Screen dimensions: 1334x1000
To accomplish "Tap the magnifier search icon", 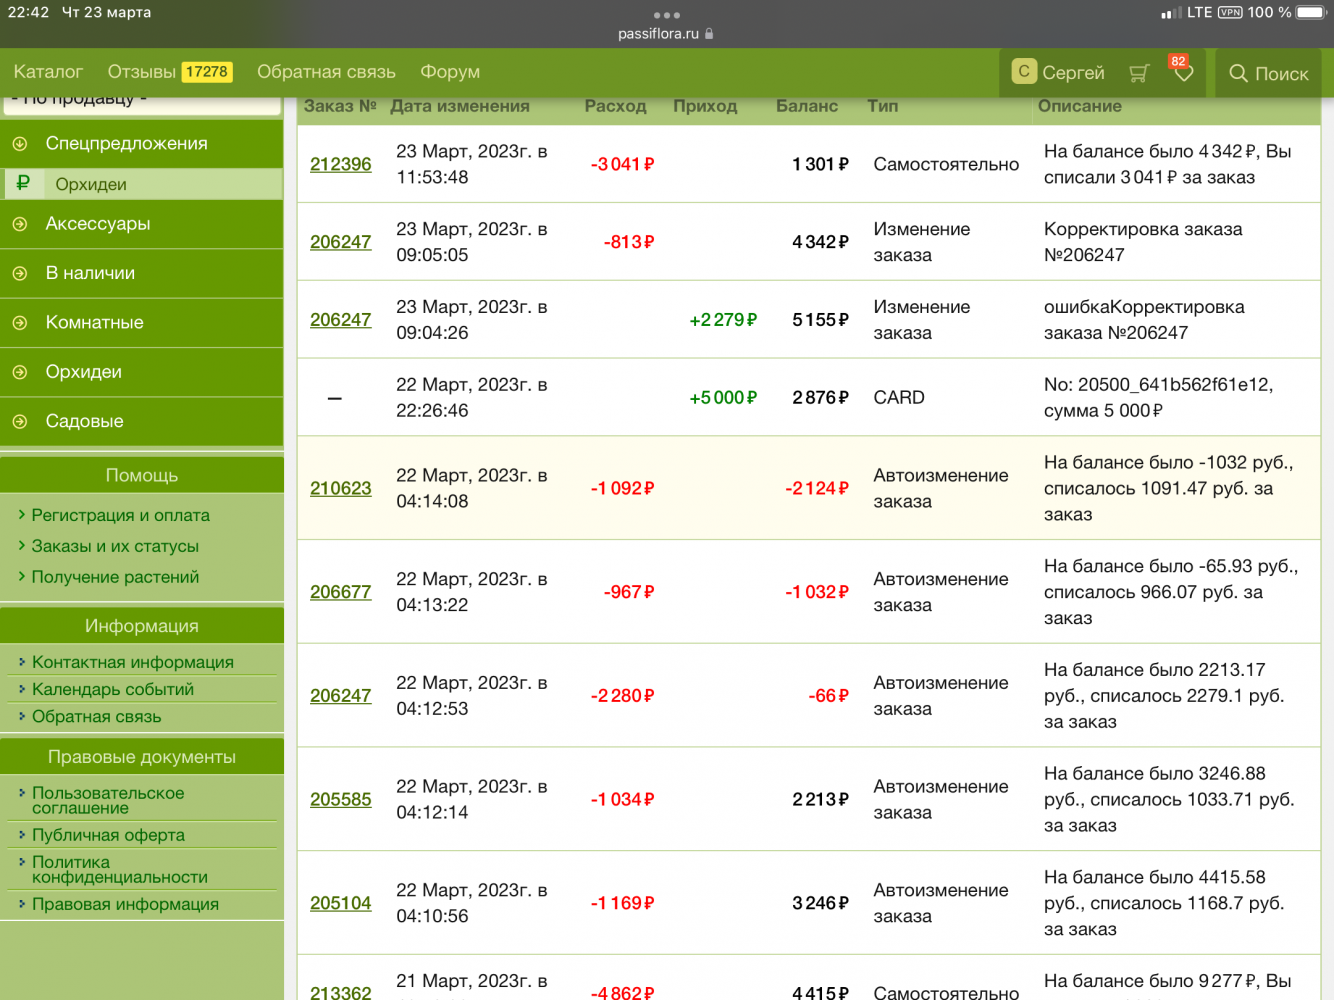I will [x=1238, y=73].
